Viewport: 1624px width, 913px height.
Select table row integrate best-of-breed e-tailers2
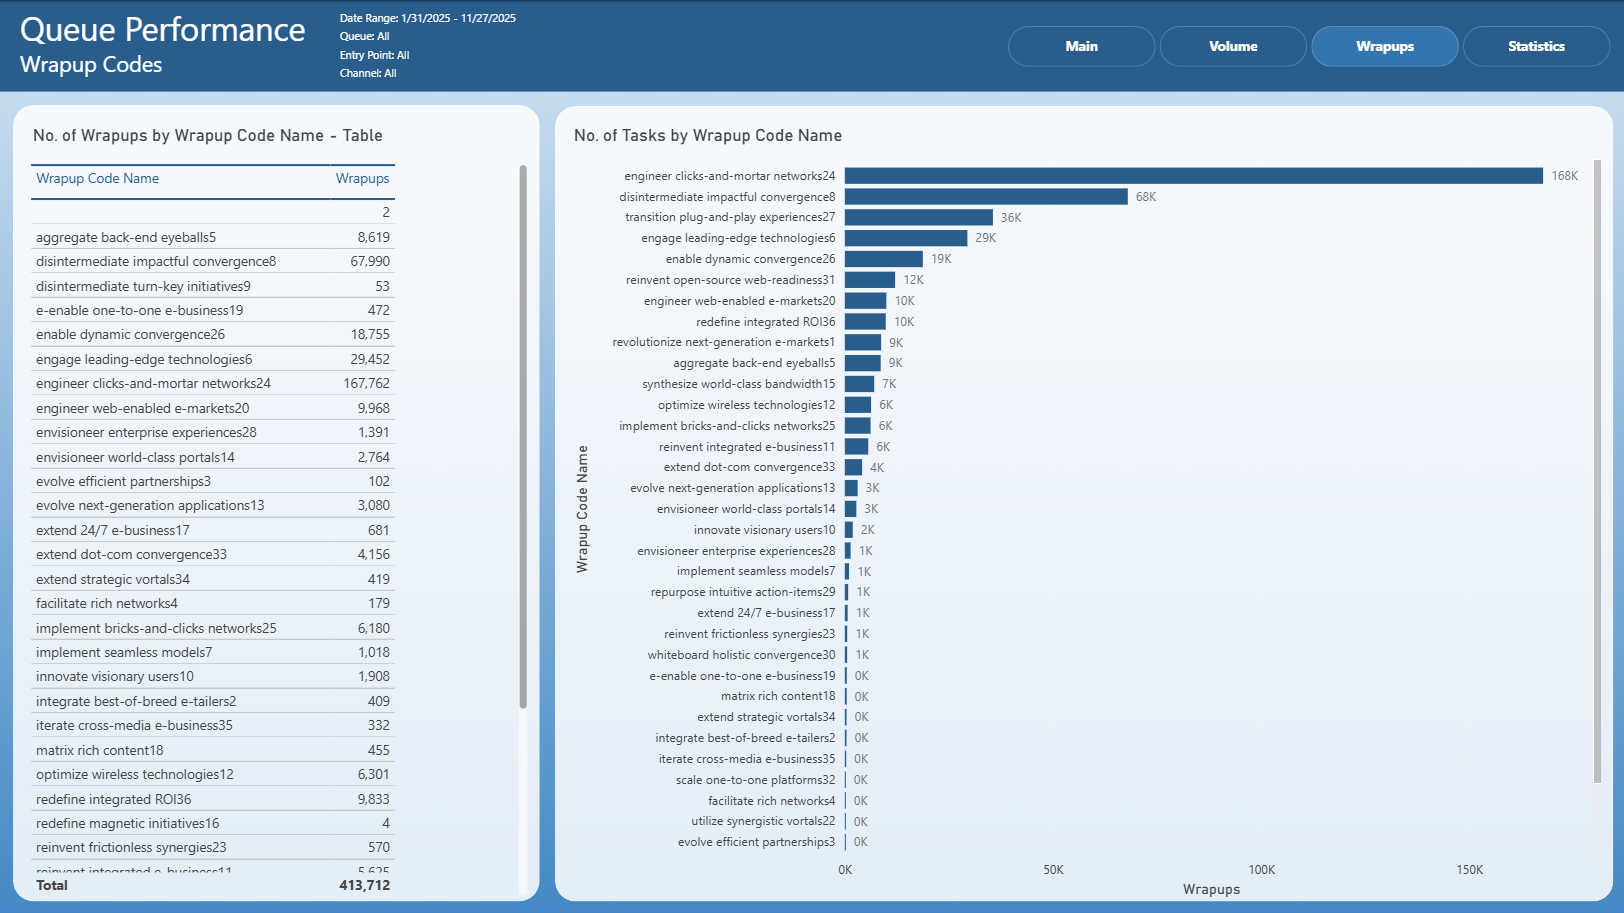coord(213,701)
